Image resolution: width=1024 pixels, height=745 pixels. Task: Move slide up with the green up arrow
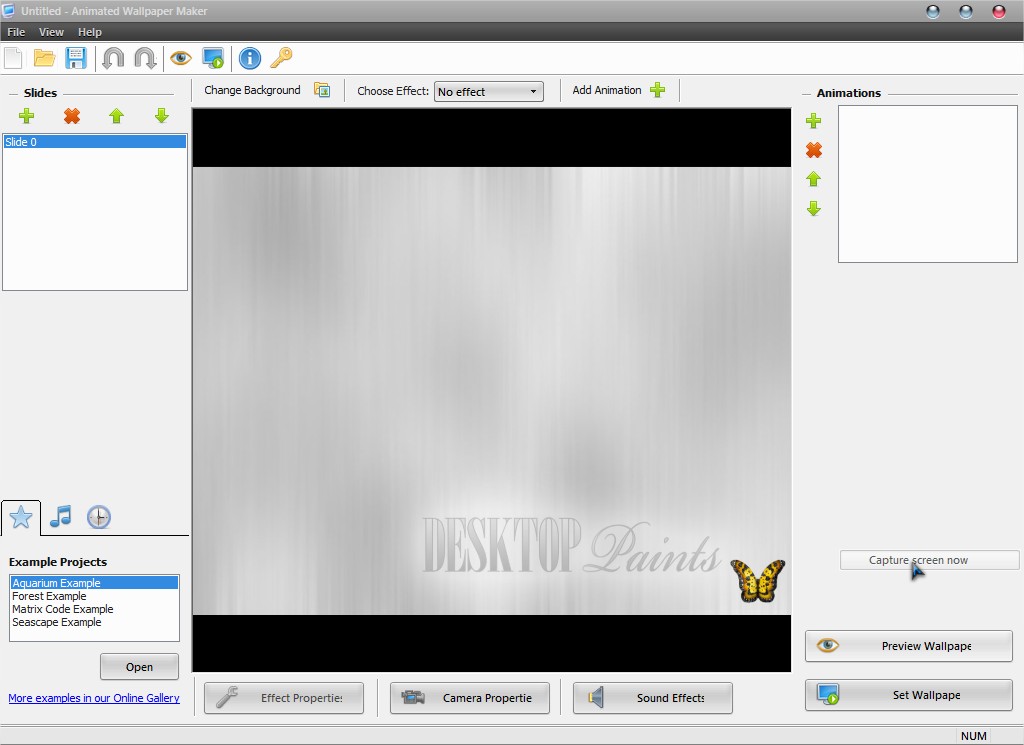click(x=116, y=116)
